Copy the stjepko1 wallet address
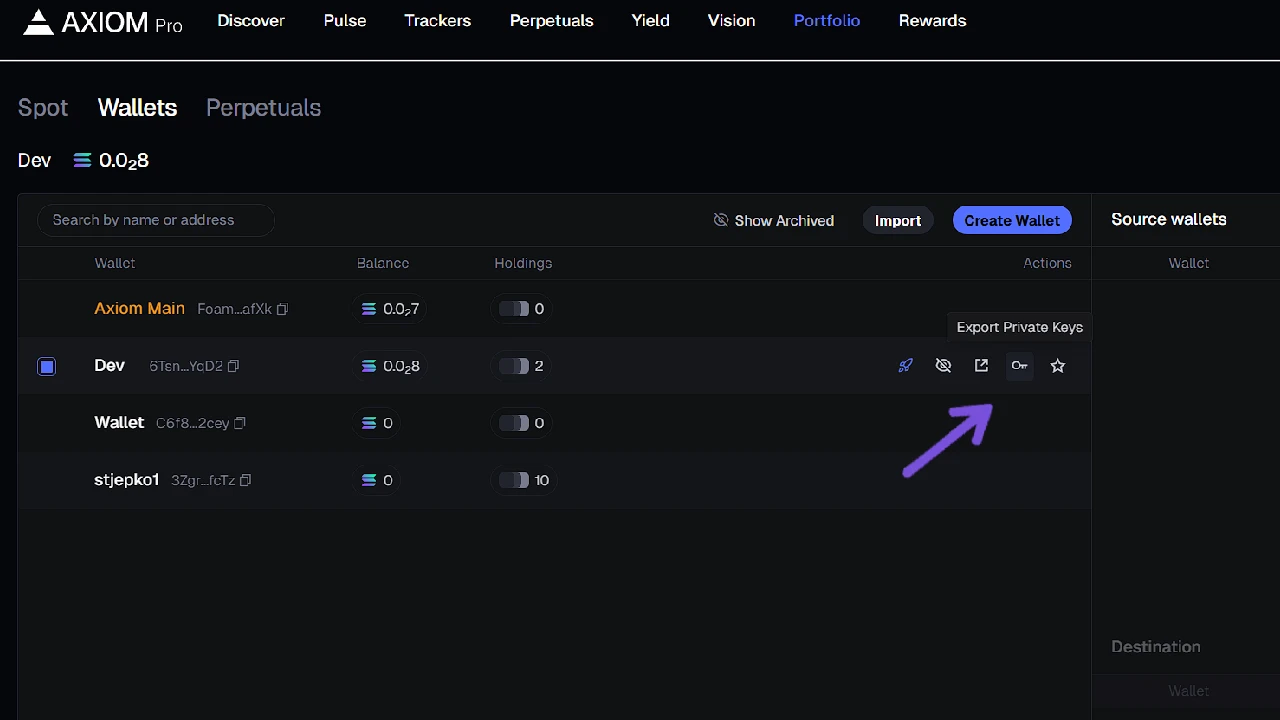This screenshot has height=720, width=1280. pyautogui.click(x=245, y=480)
